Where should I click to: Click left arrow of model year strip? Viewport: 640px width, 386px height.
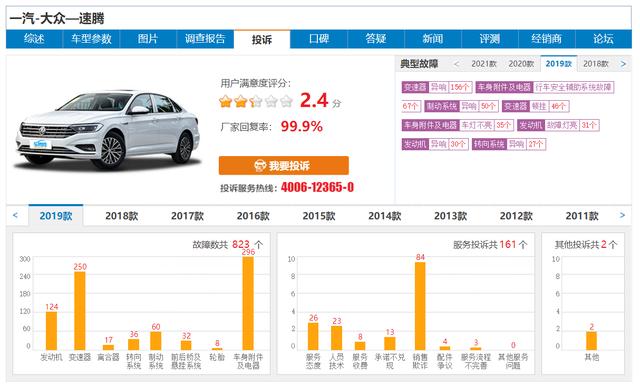[x=16, y=215]
